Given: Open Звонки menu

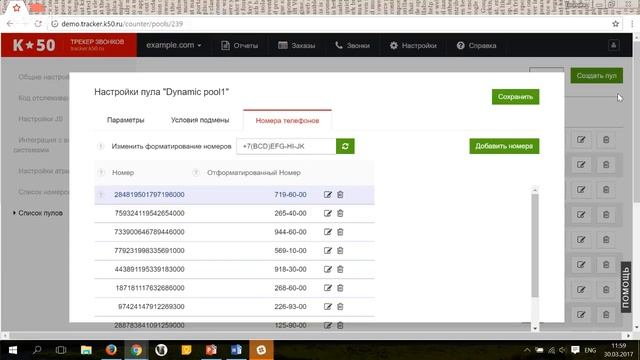Looking at the screenshot, I should [353, 45].
